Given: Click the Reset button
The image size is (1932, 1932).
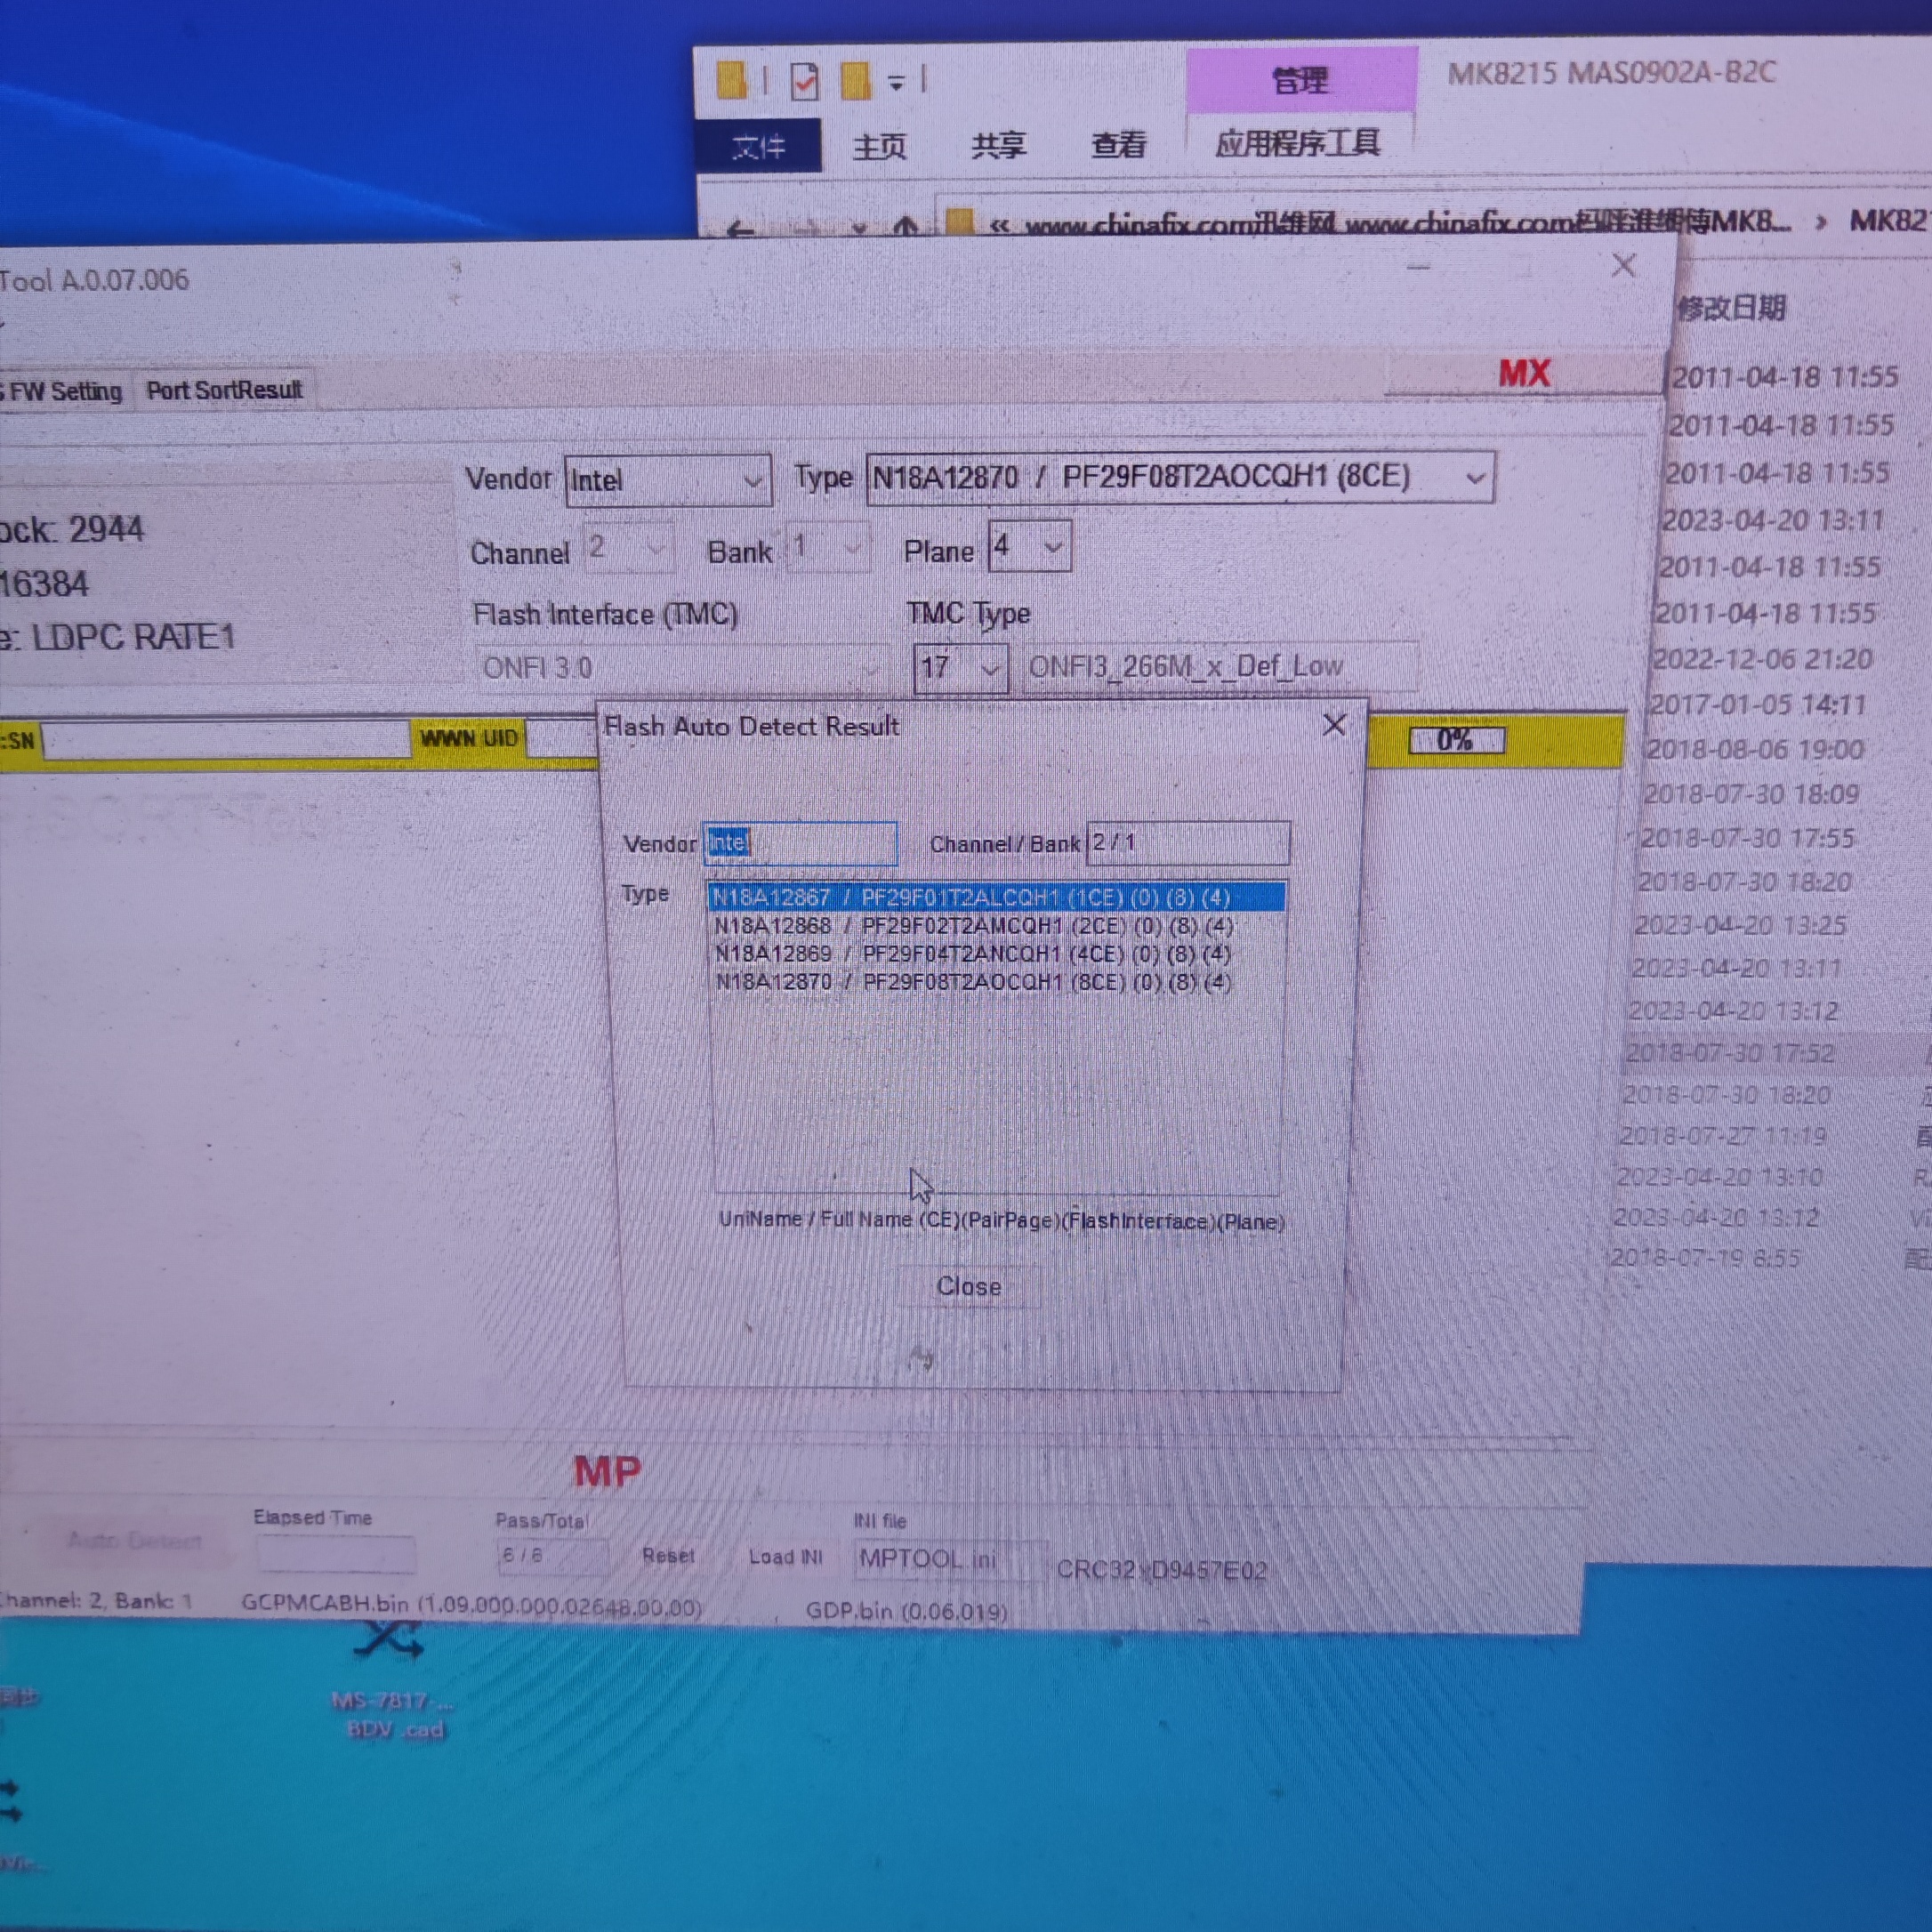Looking at the screenshot, I should pos(668,1555).
